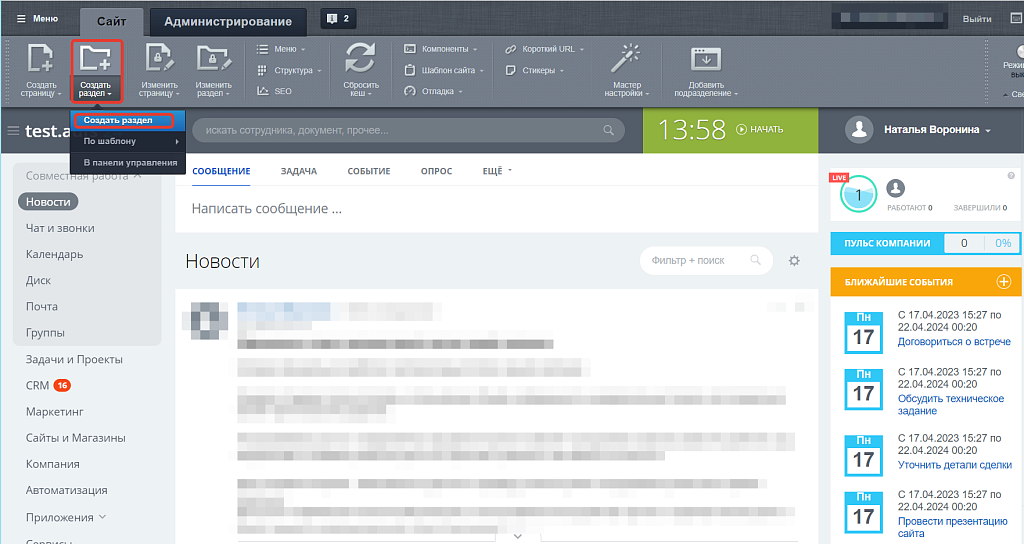Open Задачи и Проекты in sidebar
The width and height of the screenshot is (1024, 544).
74,359
